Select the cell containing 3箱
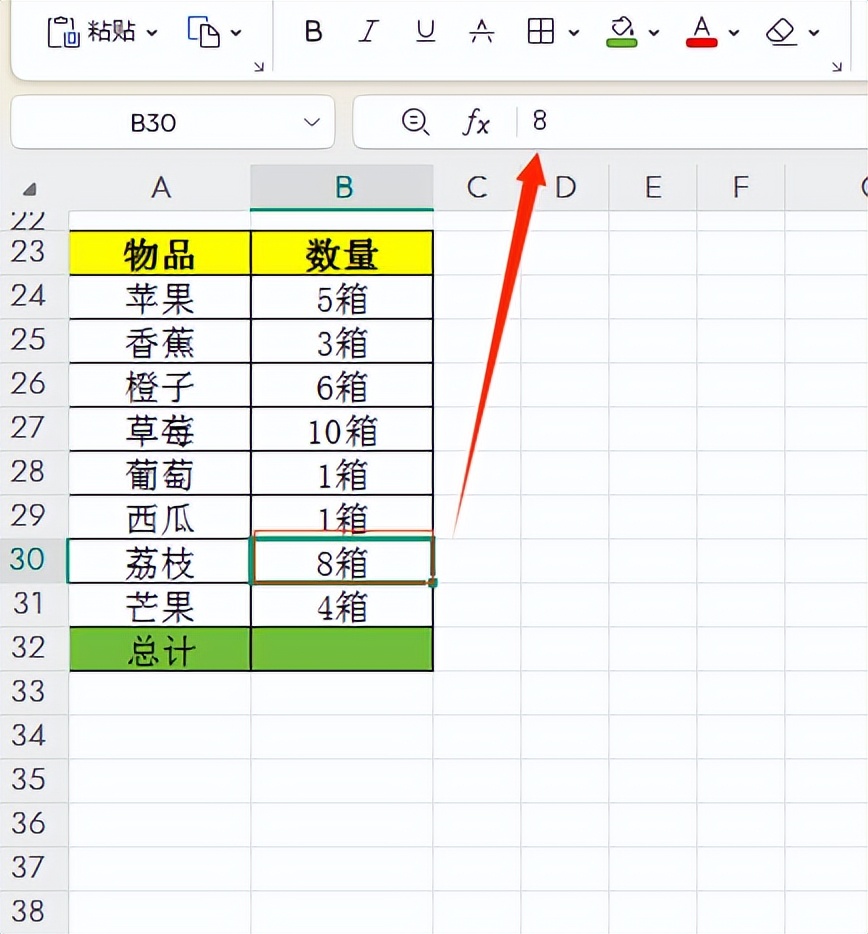The image size is (868, 934). 343,341
